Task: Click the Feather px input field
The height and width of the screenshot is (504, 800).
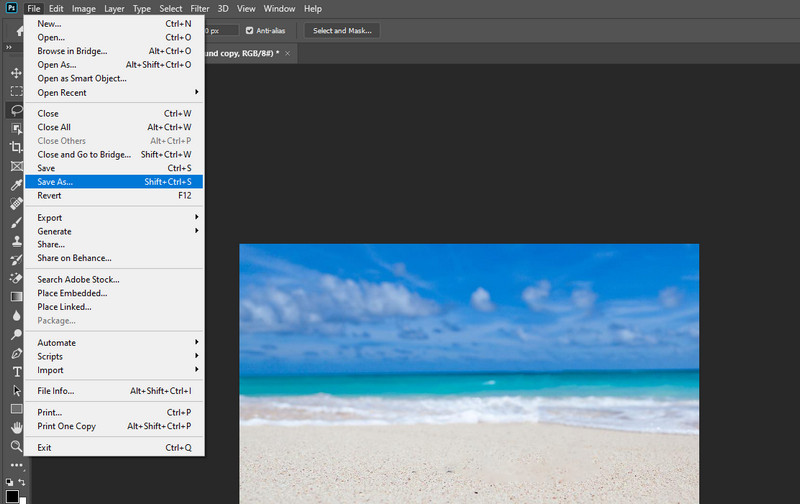Action: (x=222, y=30)
